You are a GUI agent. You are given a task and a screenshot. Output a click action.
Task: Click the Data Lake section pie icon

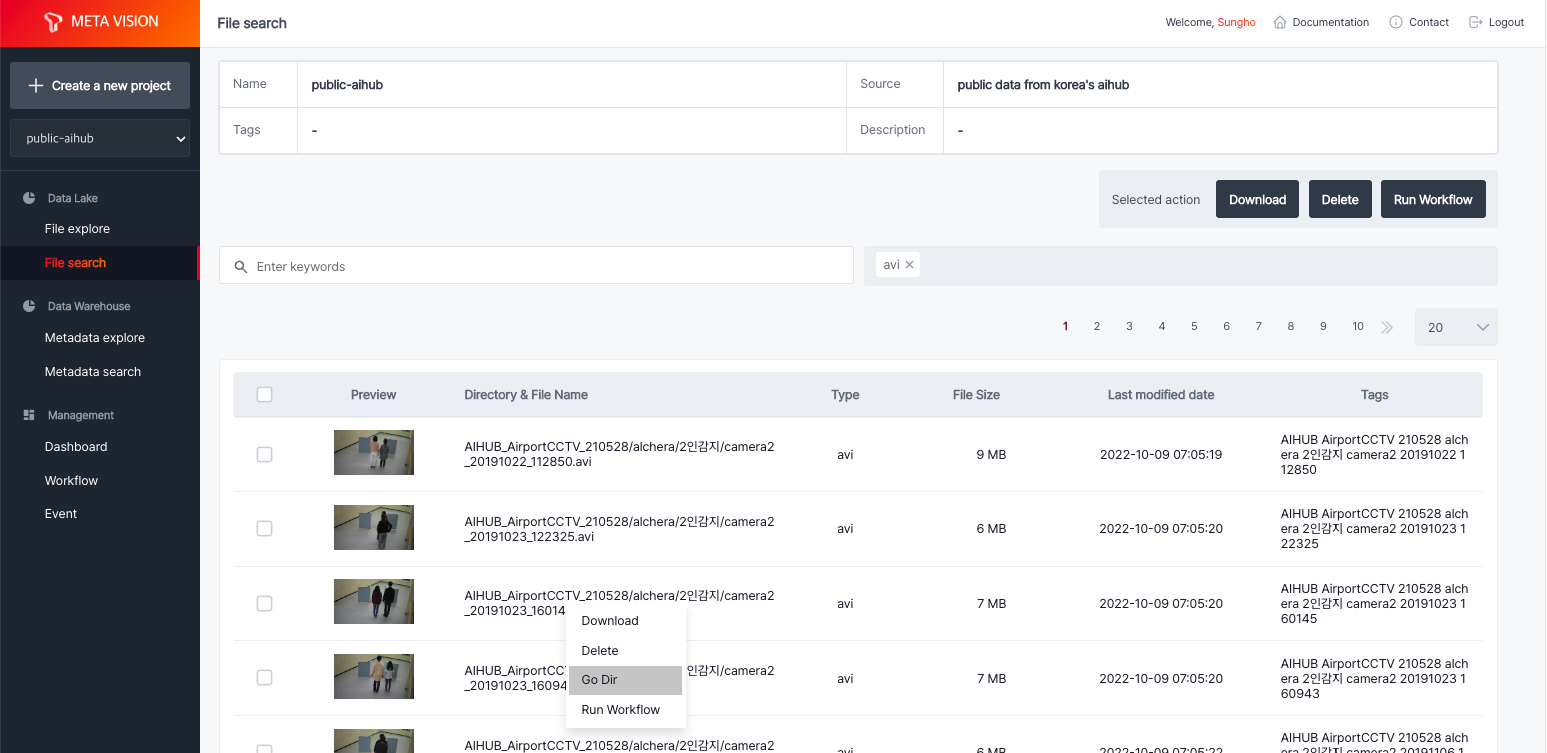coord(29,198)
